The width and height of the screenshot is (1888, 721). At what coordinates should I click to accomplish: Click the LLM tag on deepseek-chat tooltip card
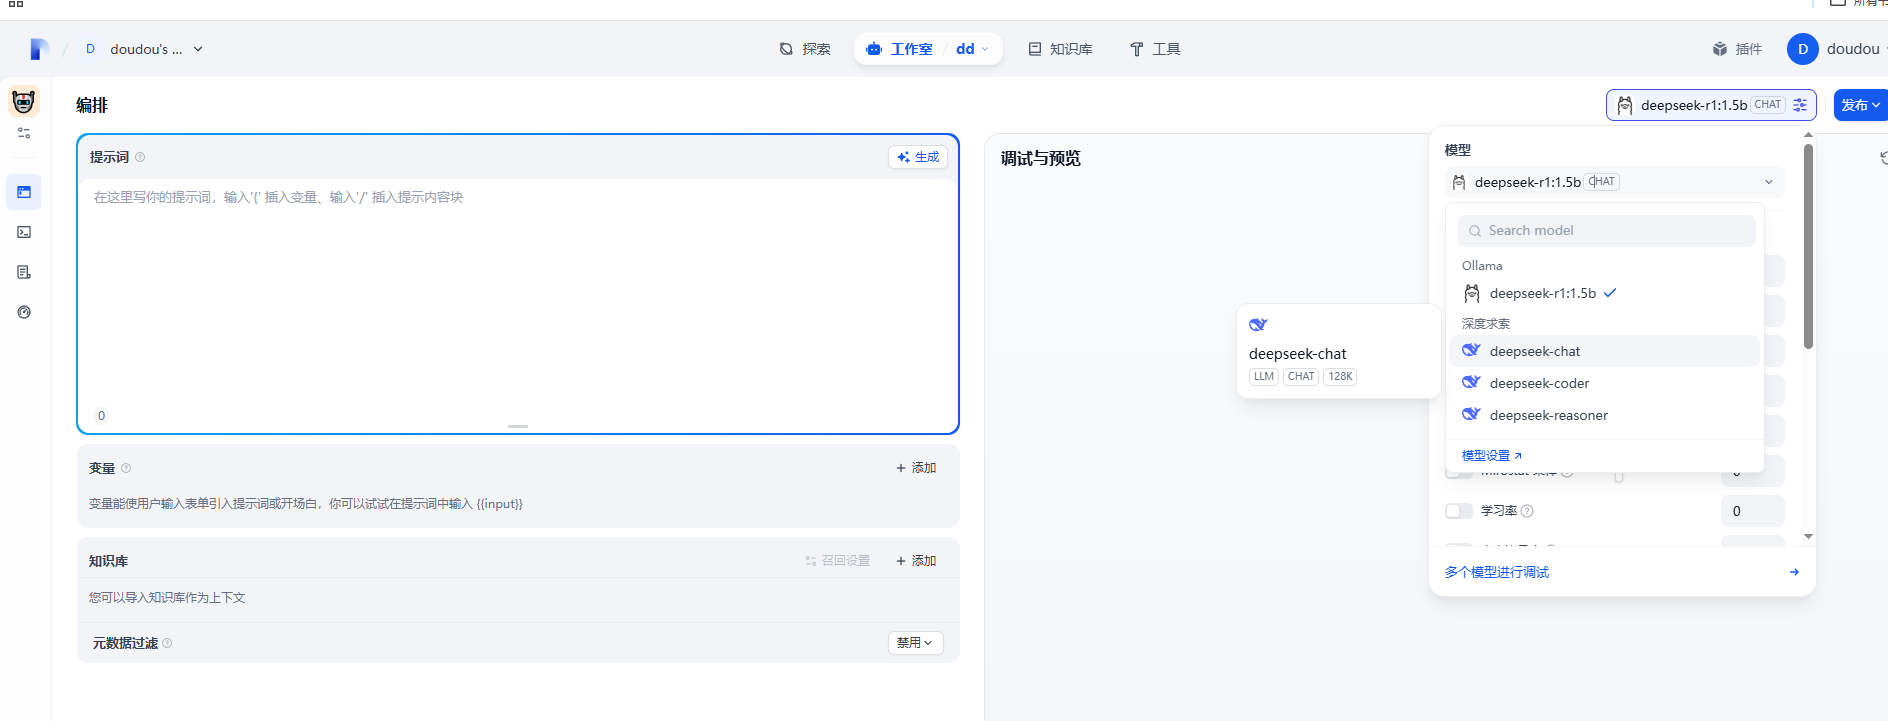(1264, 377)
